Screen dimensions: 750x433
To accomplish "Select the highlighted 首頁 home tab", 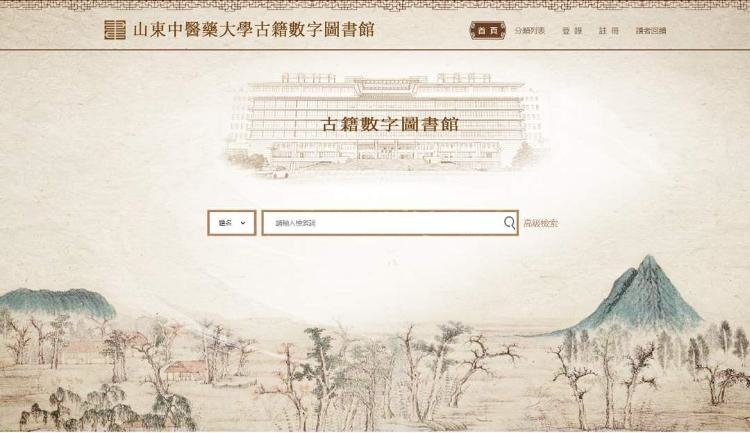I will pyautogui.click(x=487, y=31).
